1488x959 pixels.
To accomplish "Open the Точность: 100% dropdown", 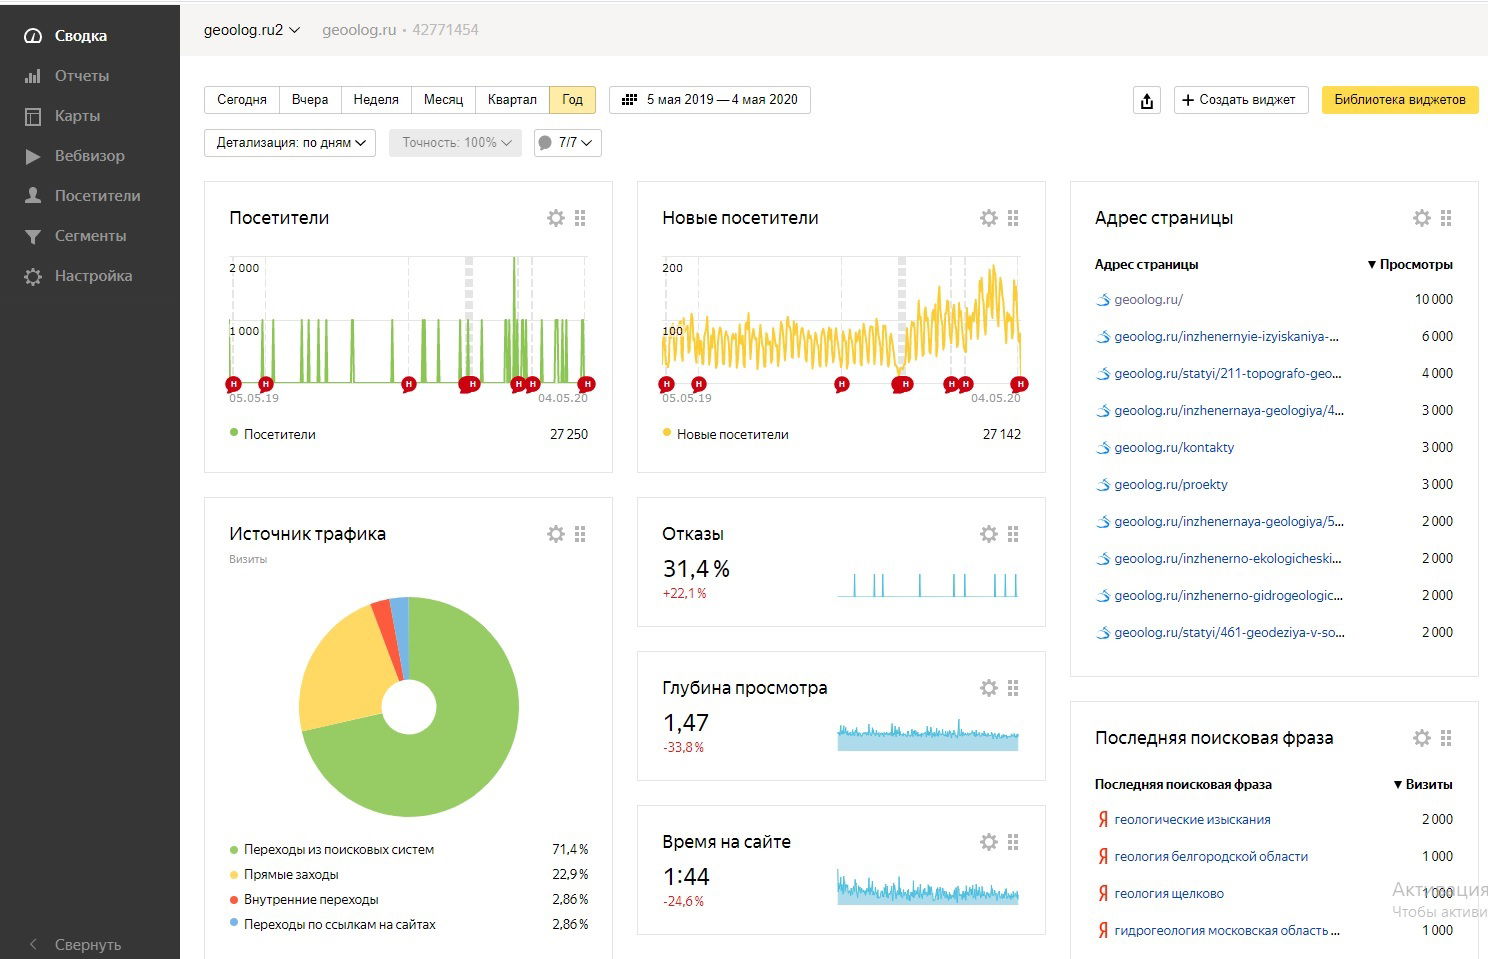I will (455, 143).
